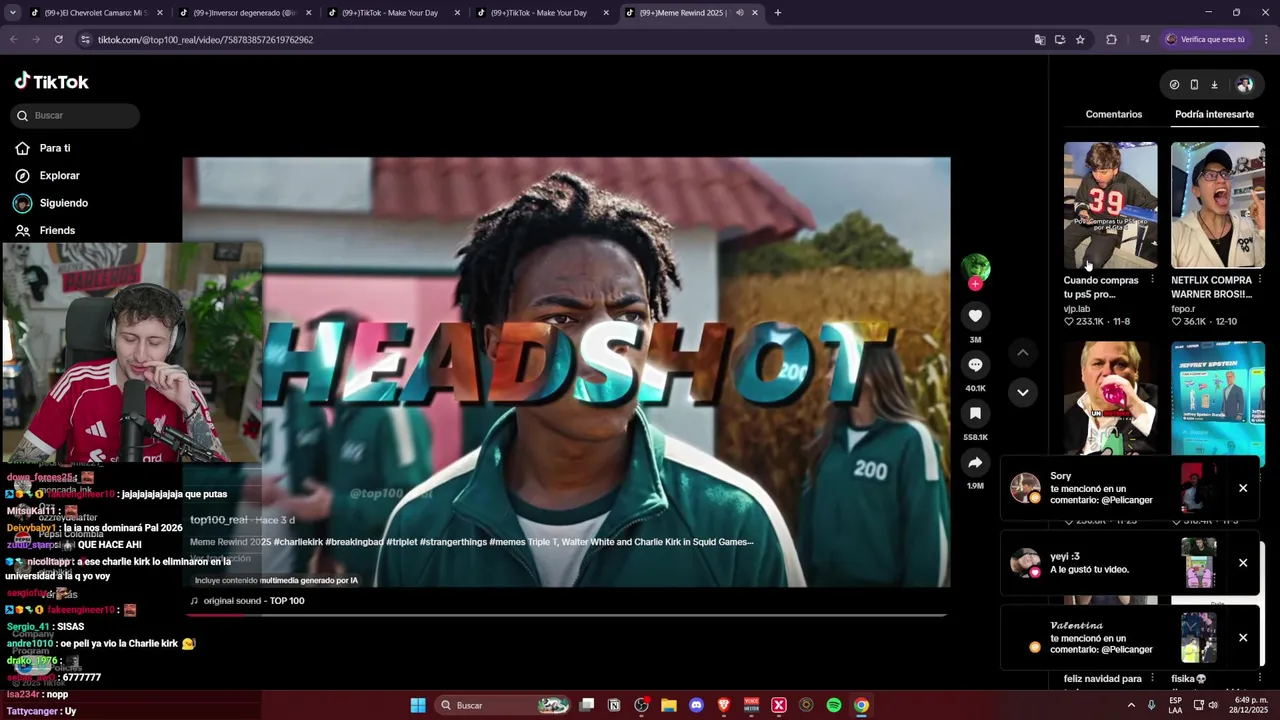Open the vjp.lab creator link
Image resolution: width=1280 pixels, height=720 pixels.
[x=1077, y=309]
